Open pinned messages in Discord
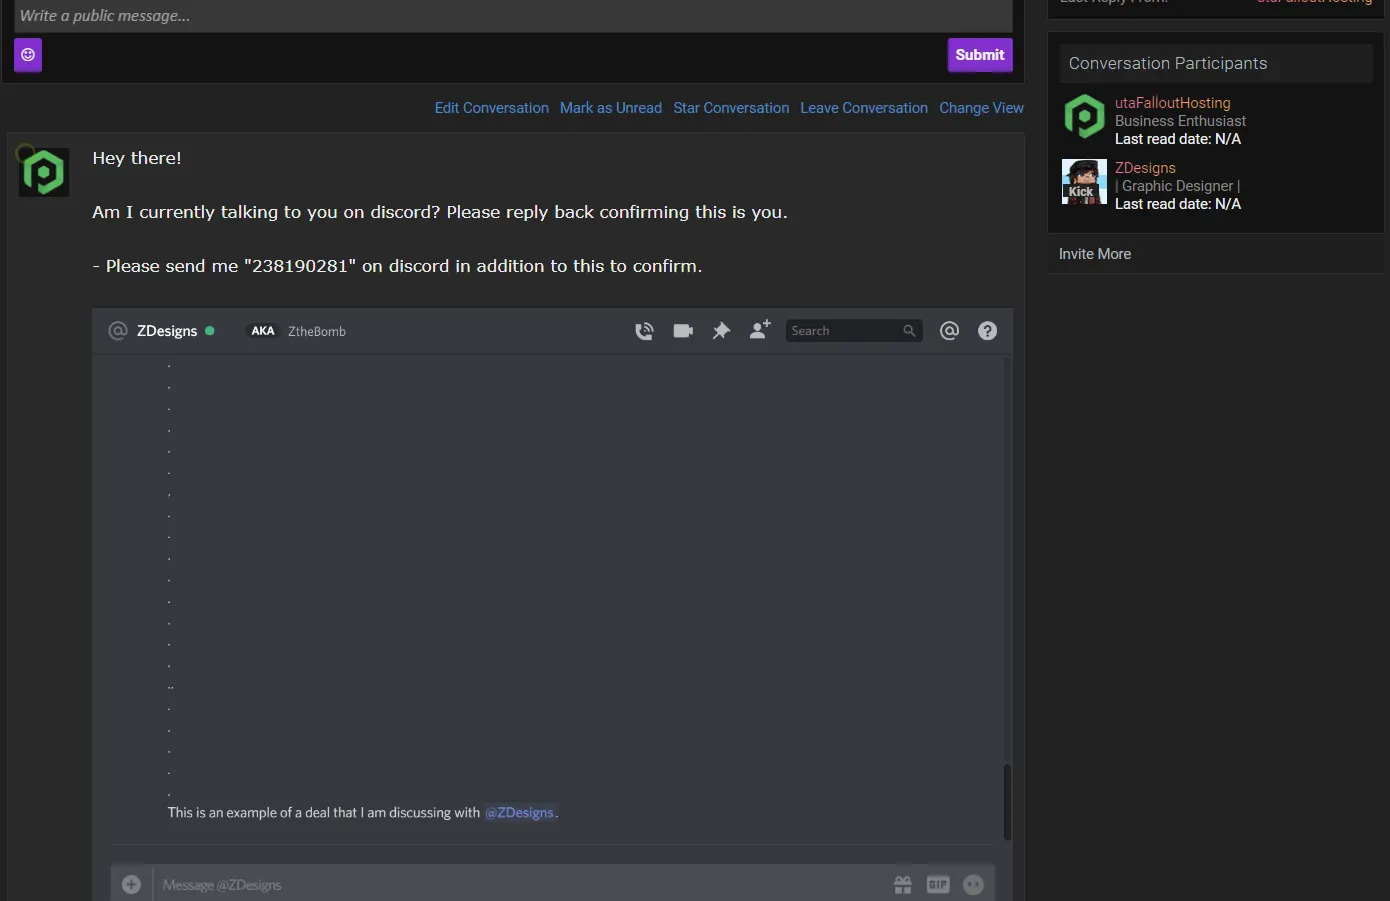 [x=721, y=331]
